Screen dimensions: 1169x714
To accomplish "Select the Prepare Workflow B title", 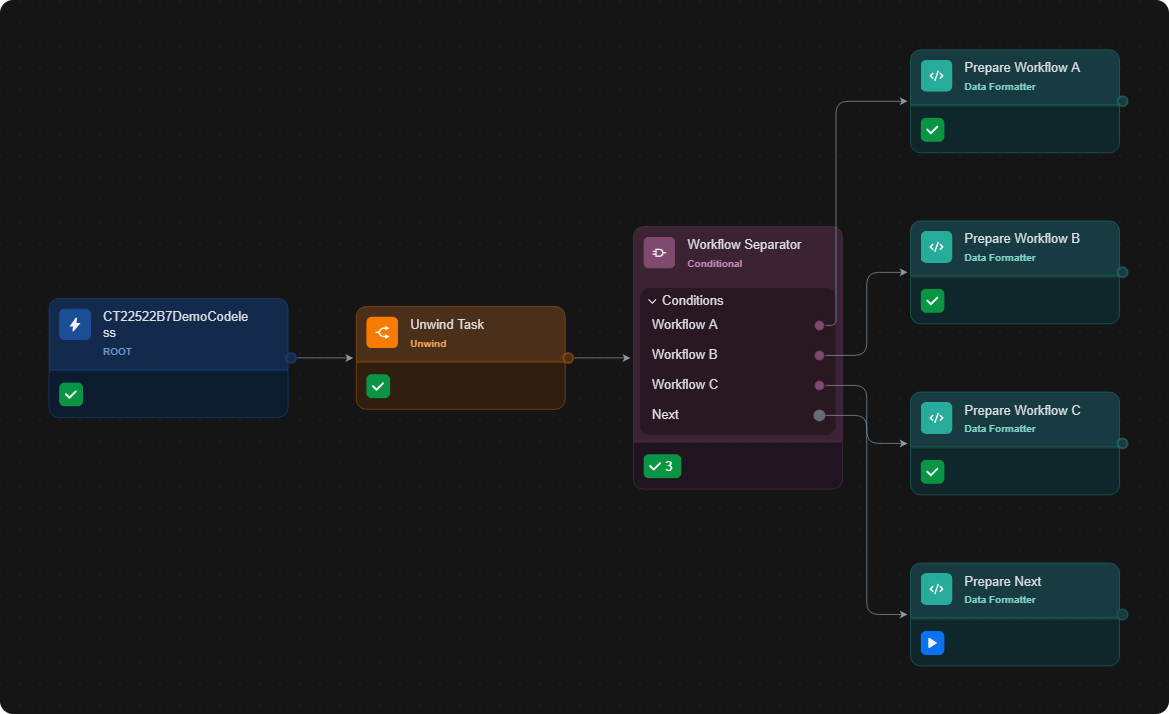I will click(1021, 238).
